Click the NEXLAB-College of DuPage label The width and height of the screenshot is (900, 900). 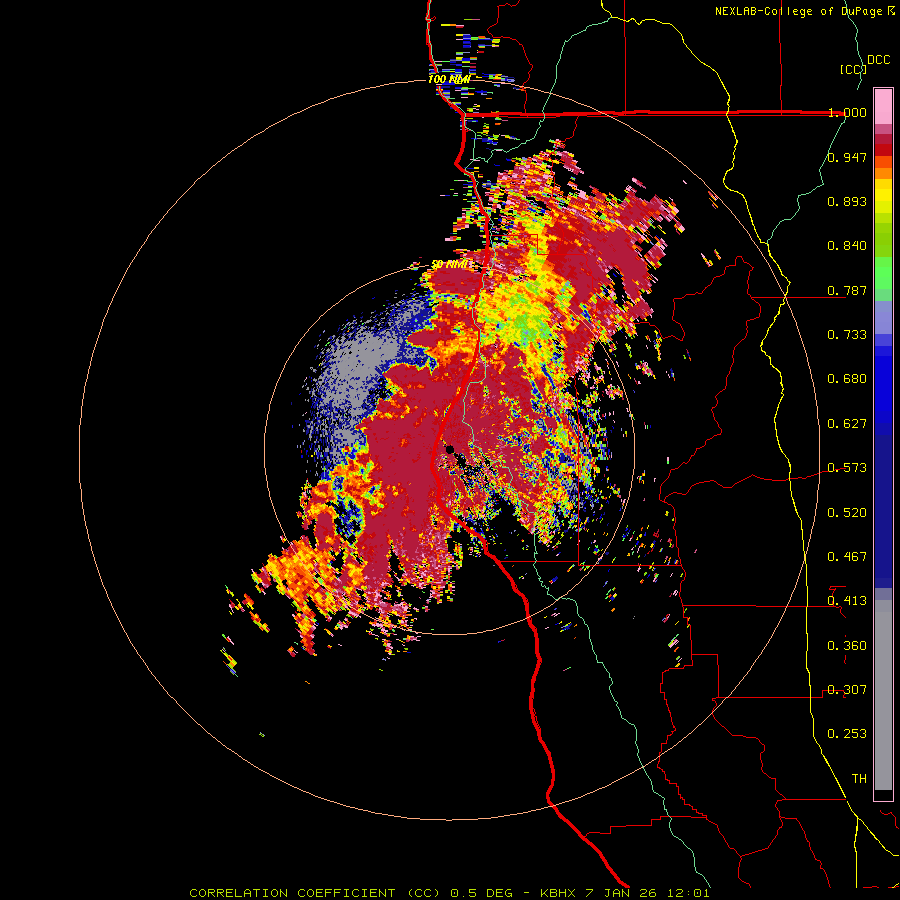(800, 11)
